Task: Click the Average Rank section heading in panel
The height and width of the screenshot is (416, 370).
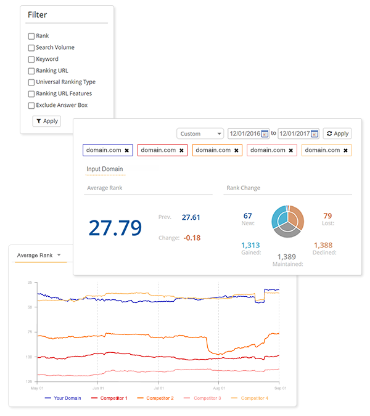Action: [105, 188]
